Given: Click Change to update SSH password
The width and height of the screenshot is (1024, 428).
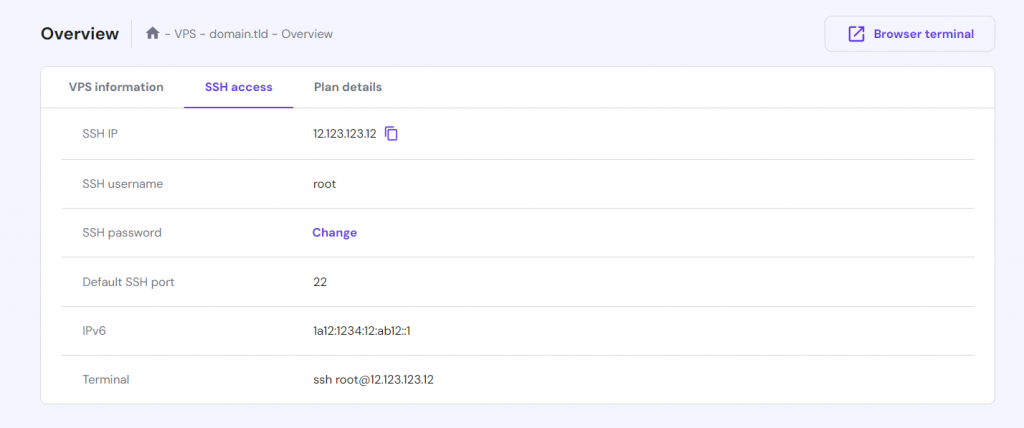Looking at the screenshot, I should coord(334,232).
